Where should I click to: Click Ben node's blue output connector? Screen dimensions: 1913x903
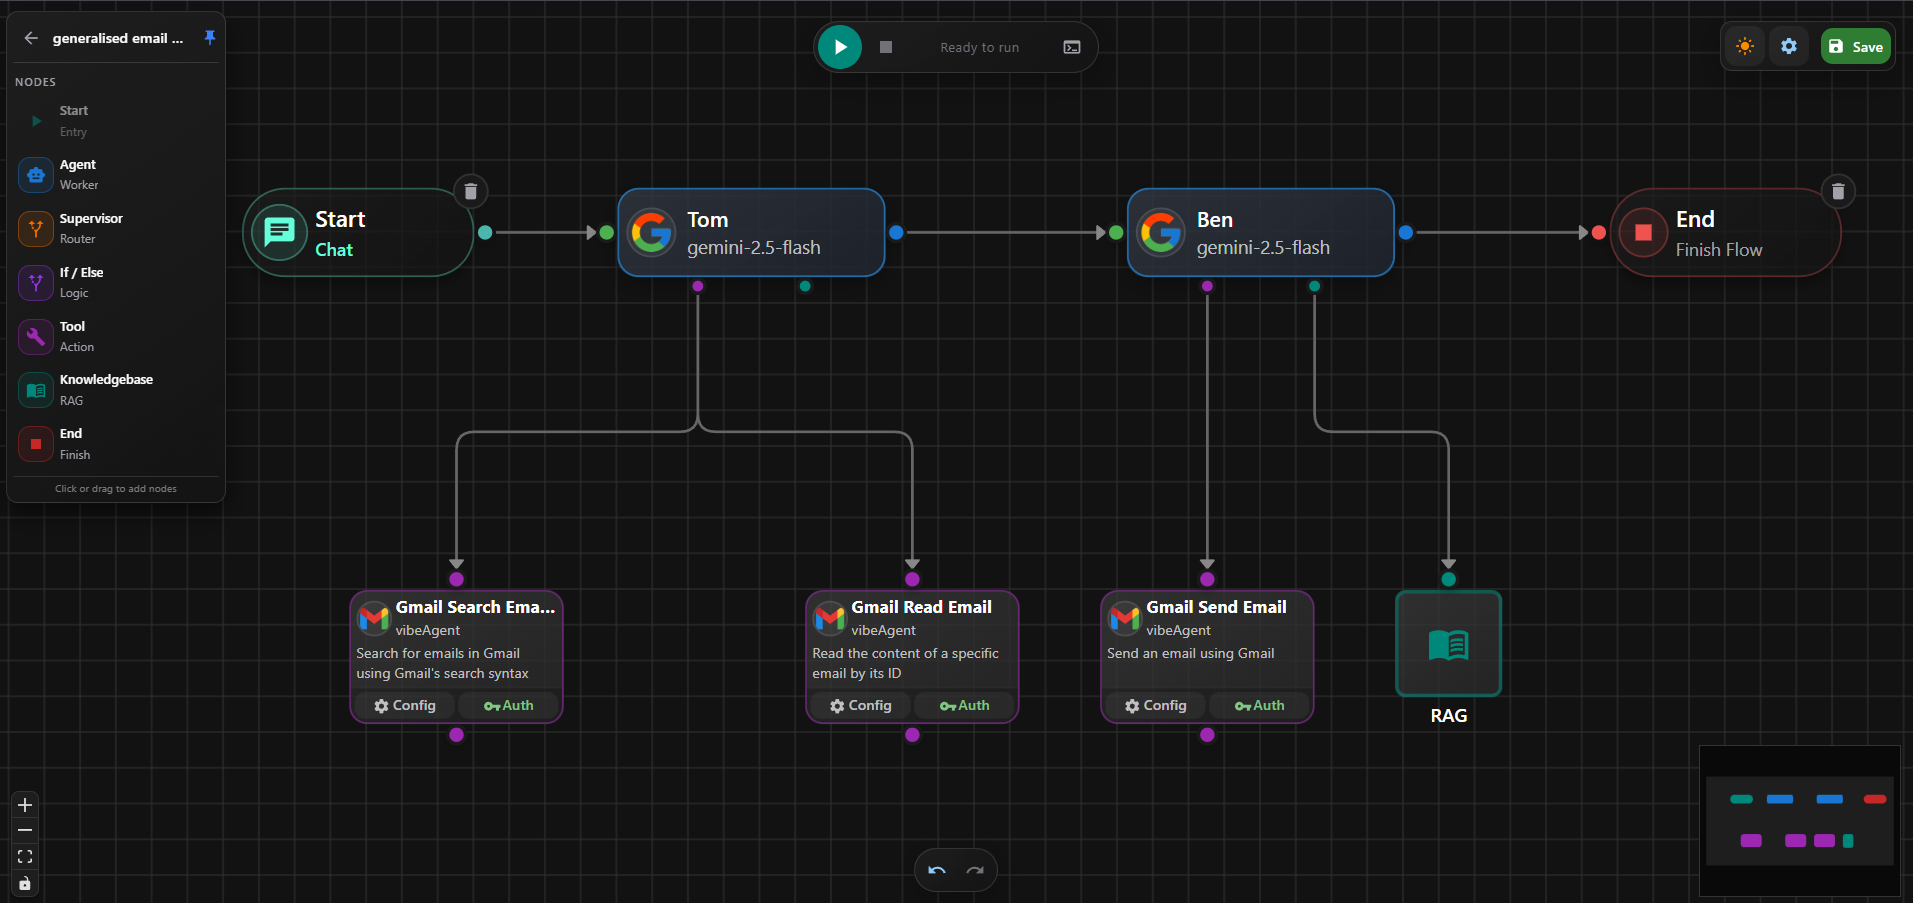point(1406,232)
